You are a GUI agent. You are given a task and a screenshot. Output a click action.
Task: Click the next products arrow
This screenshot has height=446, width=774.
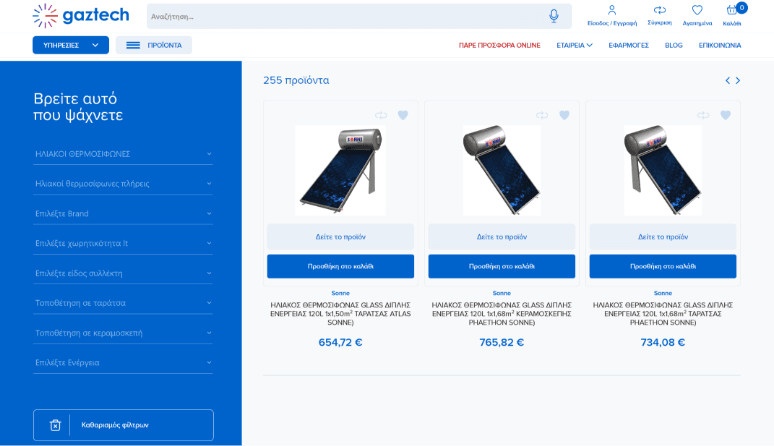pos(738,80)
